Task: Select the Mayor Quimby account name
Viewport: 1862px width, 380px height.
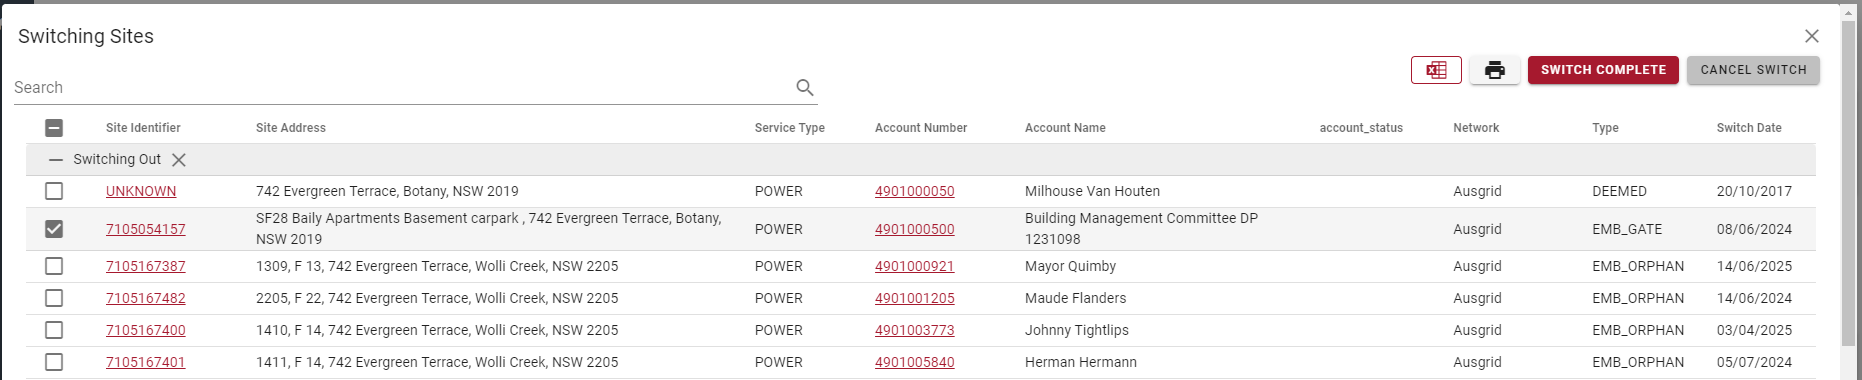Action: pyautogui.click(x=1070, y=266)
